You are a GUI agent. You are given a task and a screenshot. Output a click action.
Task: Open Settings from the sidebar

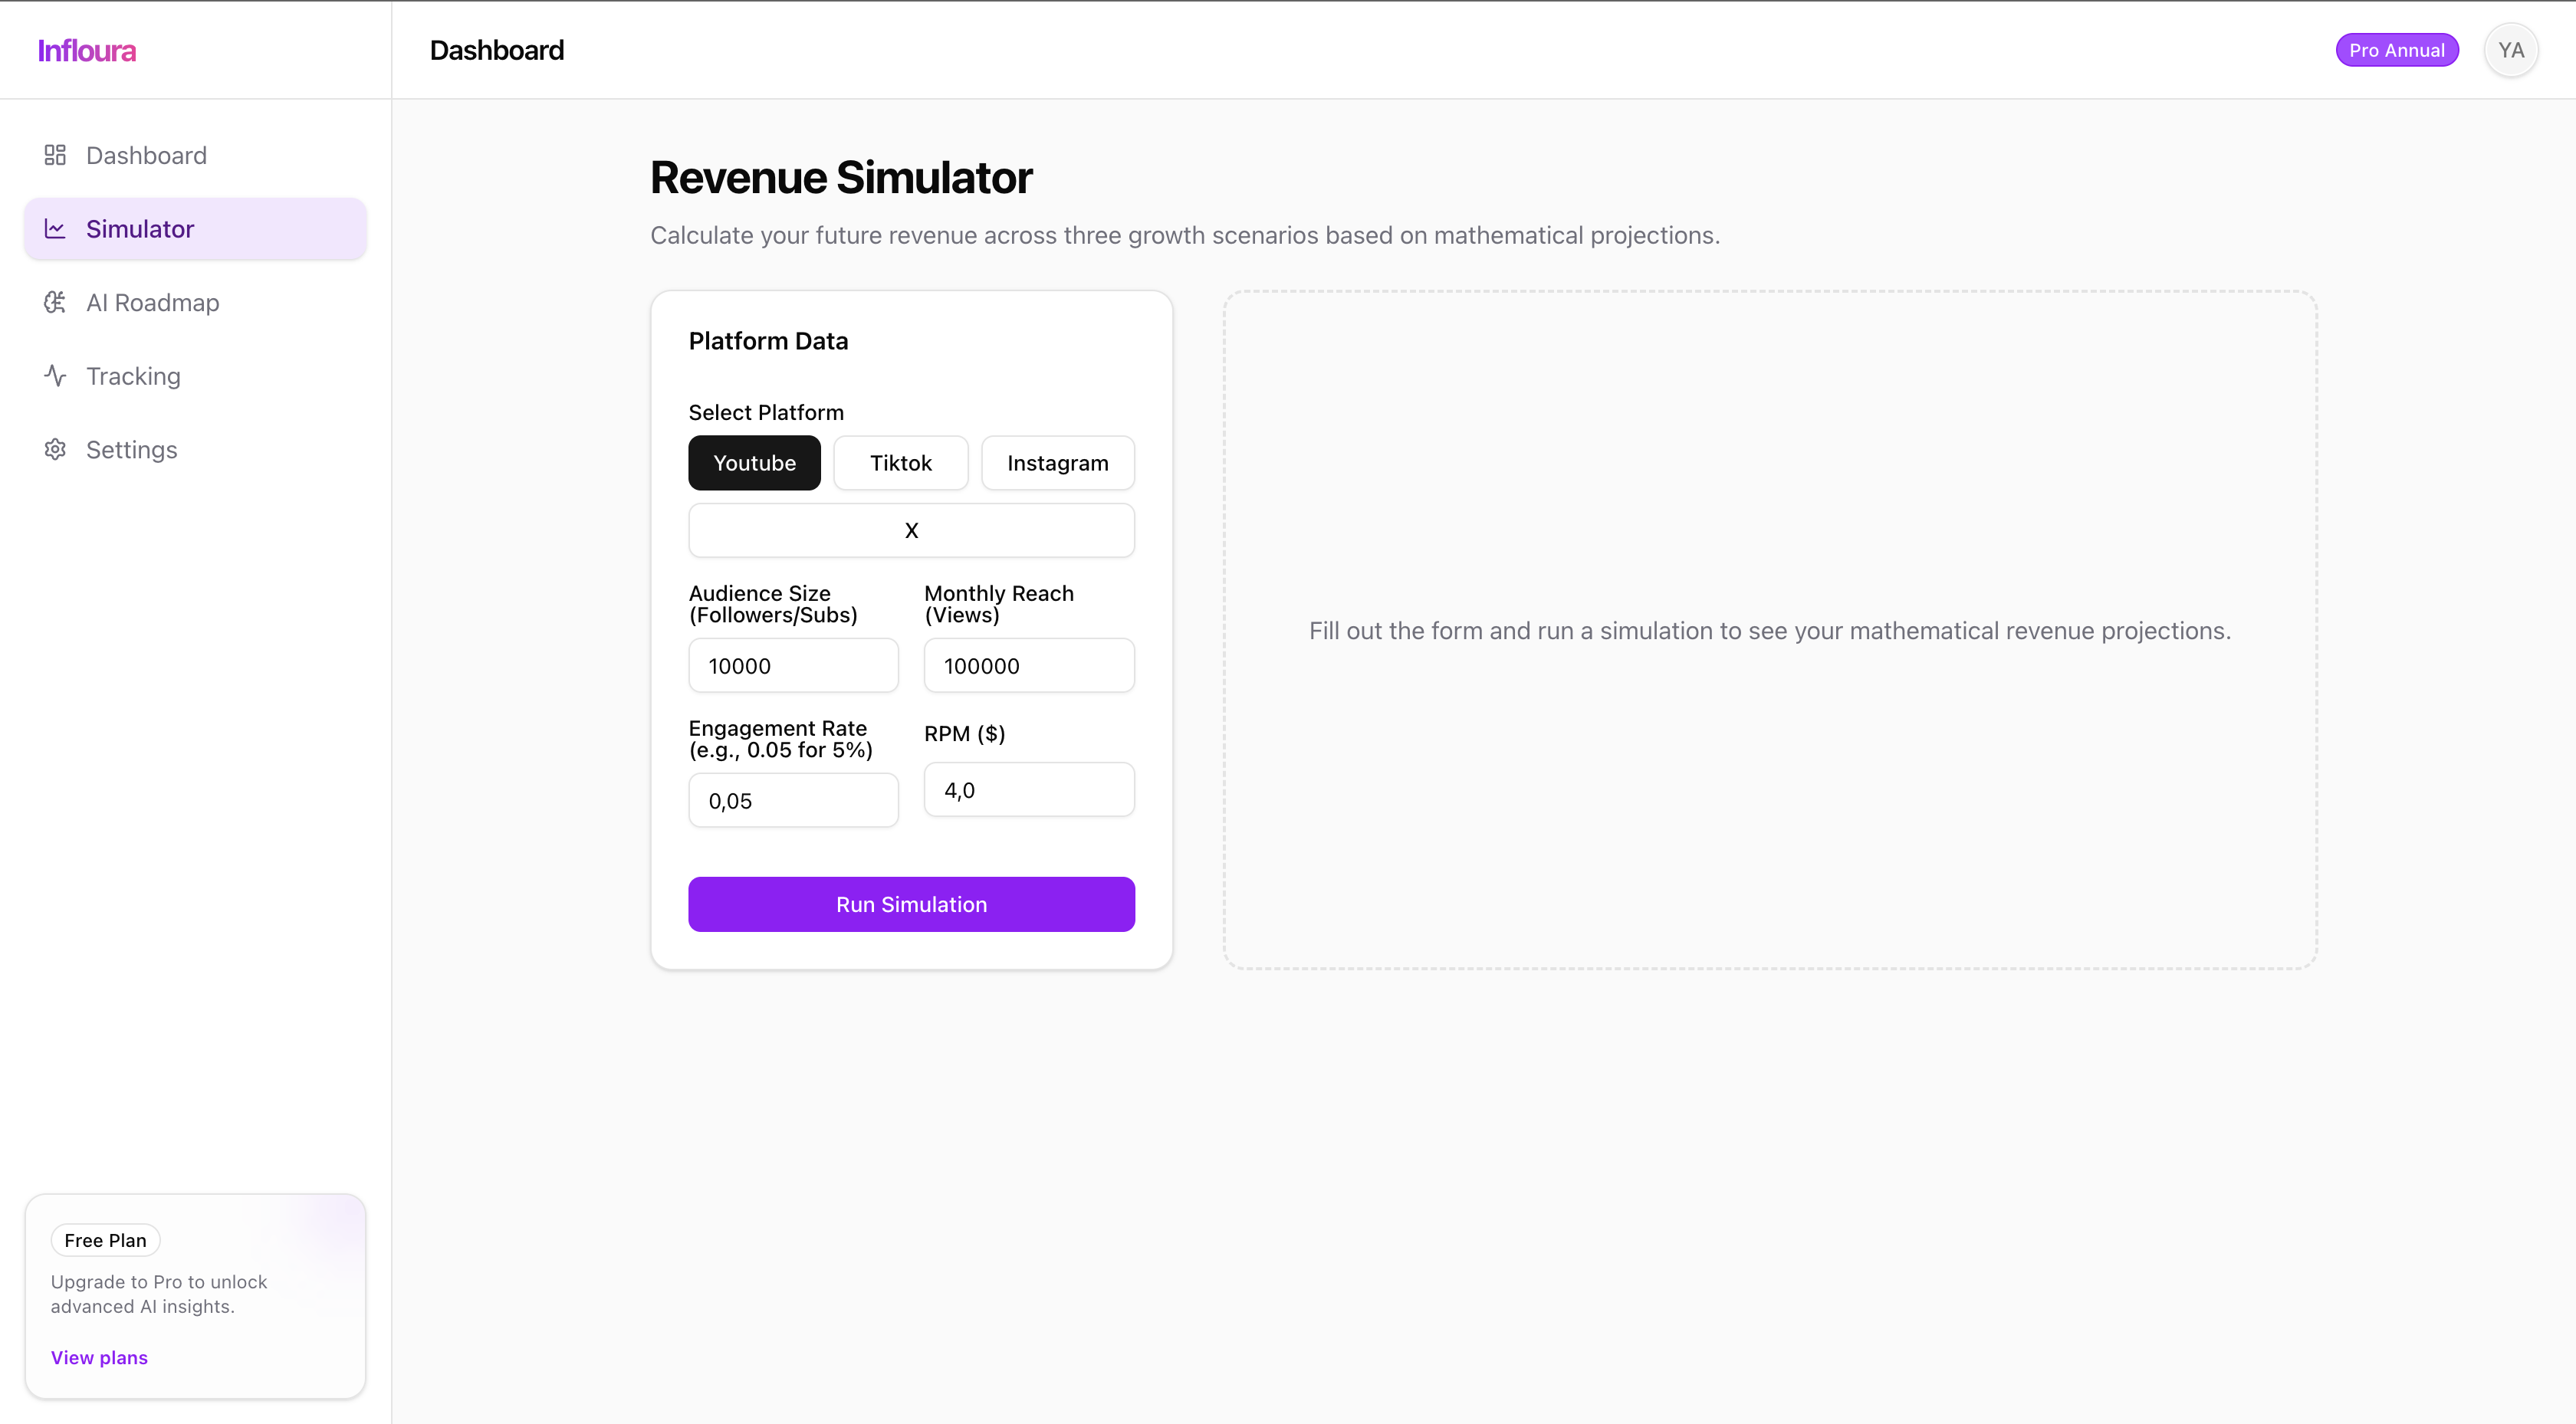pos(196,450)
